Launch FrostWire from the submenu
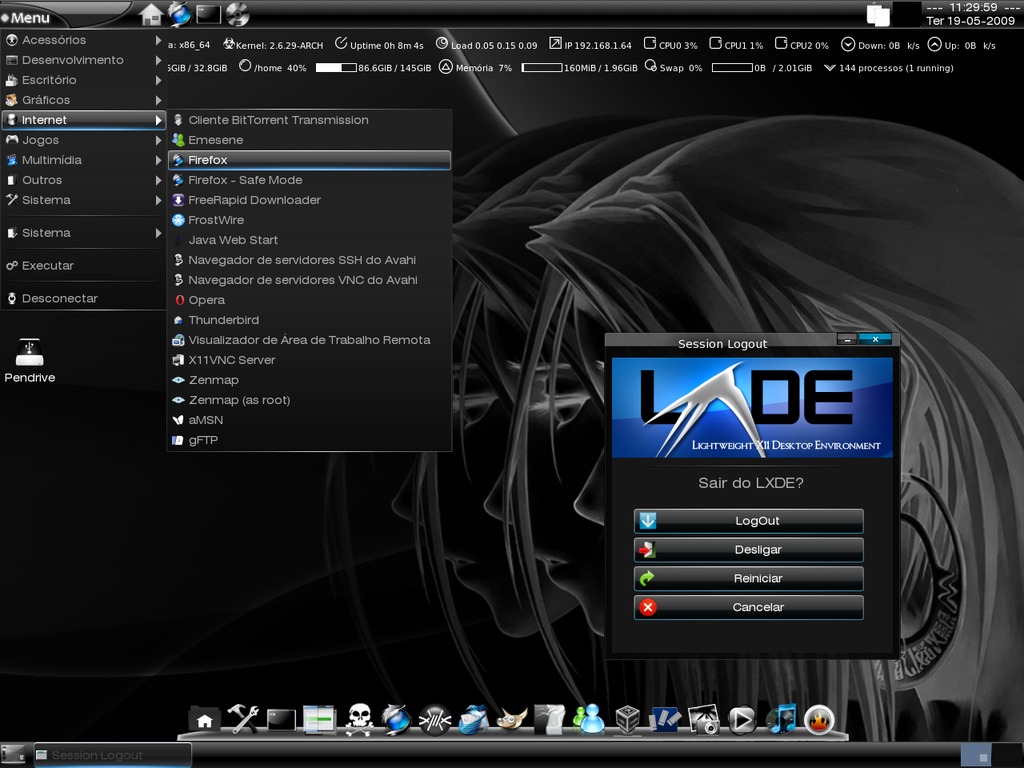Screen dimensions: 1024x768 (310, 220)
